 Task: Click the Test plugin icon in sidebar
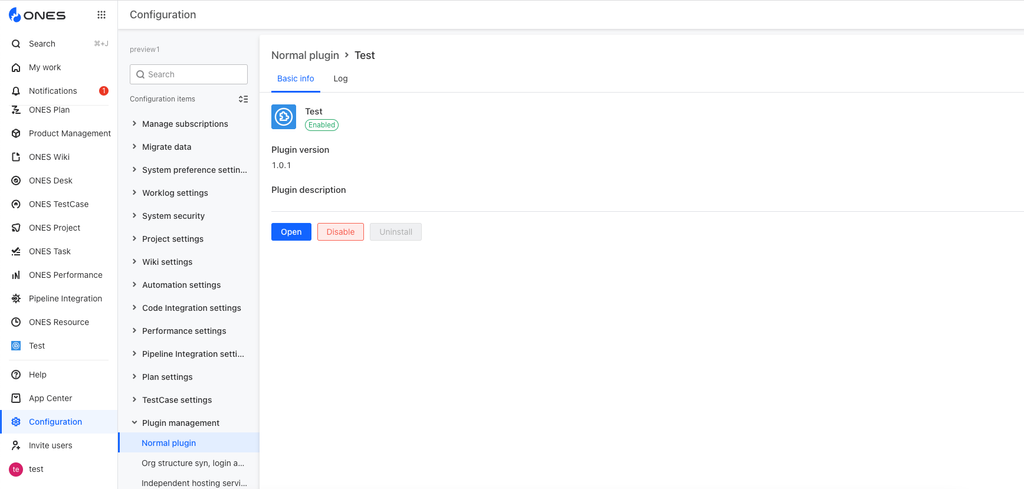tap(16, 345)
